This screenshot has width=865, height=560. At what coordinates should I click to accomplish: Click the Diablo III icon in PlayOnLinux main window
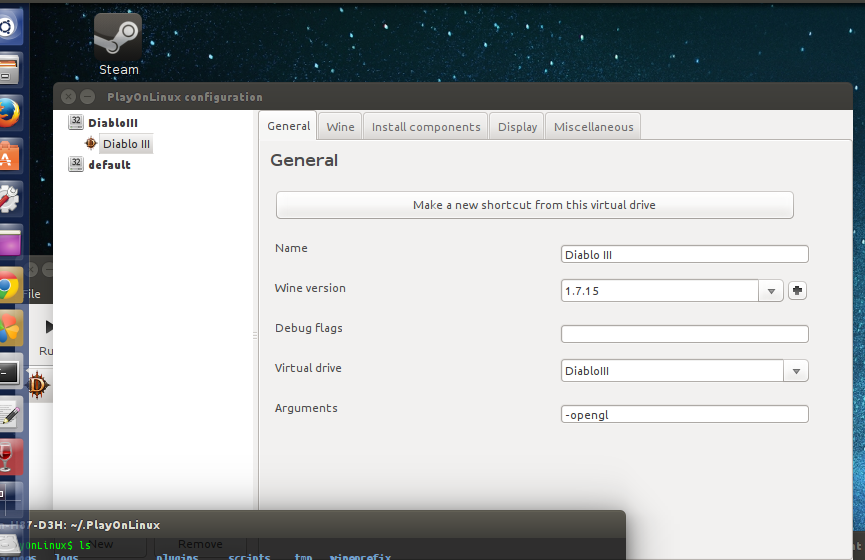coord(38,385)
